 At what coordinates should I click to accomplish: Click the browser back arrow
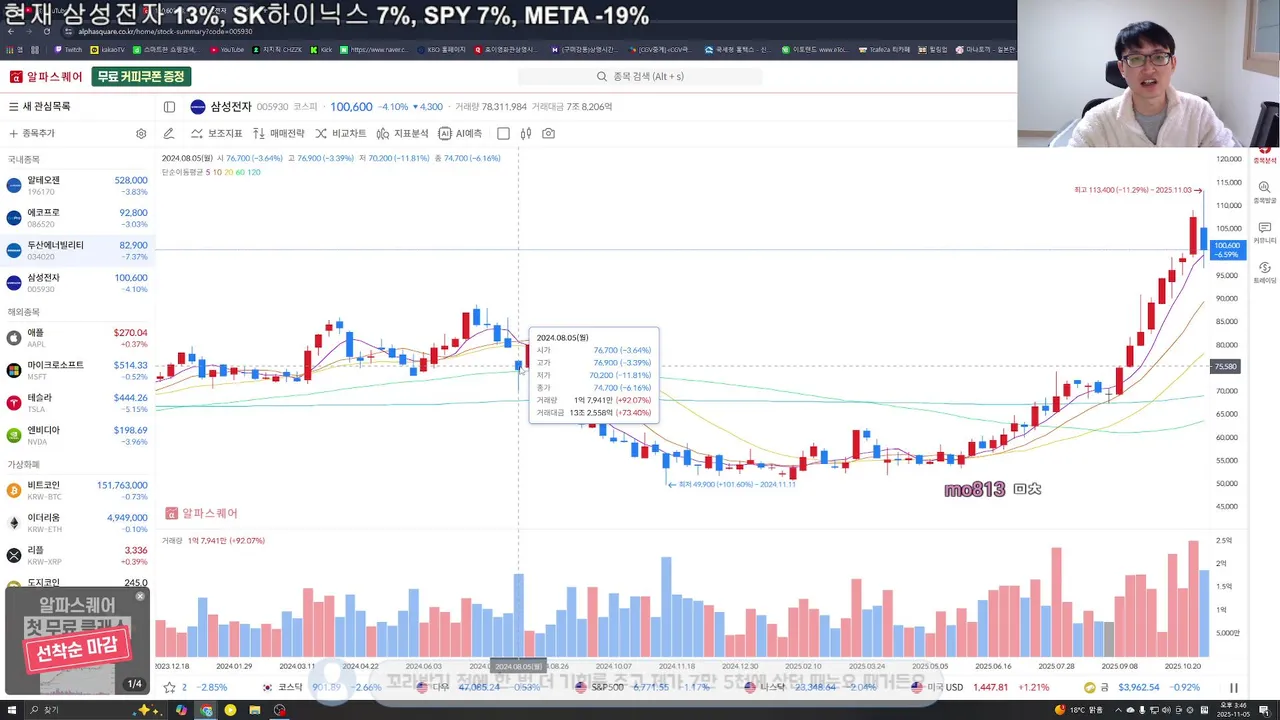(12, 31)
